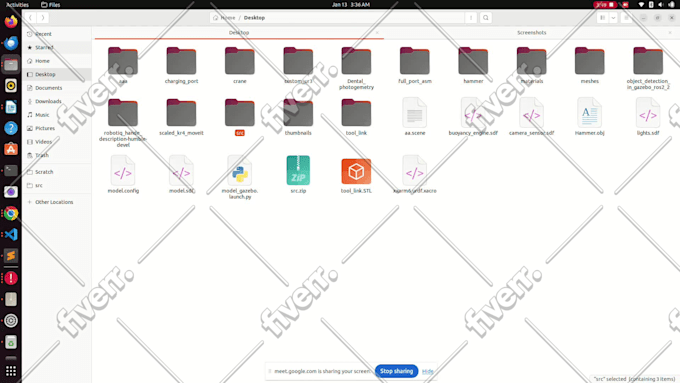The image size is (680, 383).
Task: Open Home in sidebar
Action: coord(56,61)
